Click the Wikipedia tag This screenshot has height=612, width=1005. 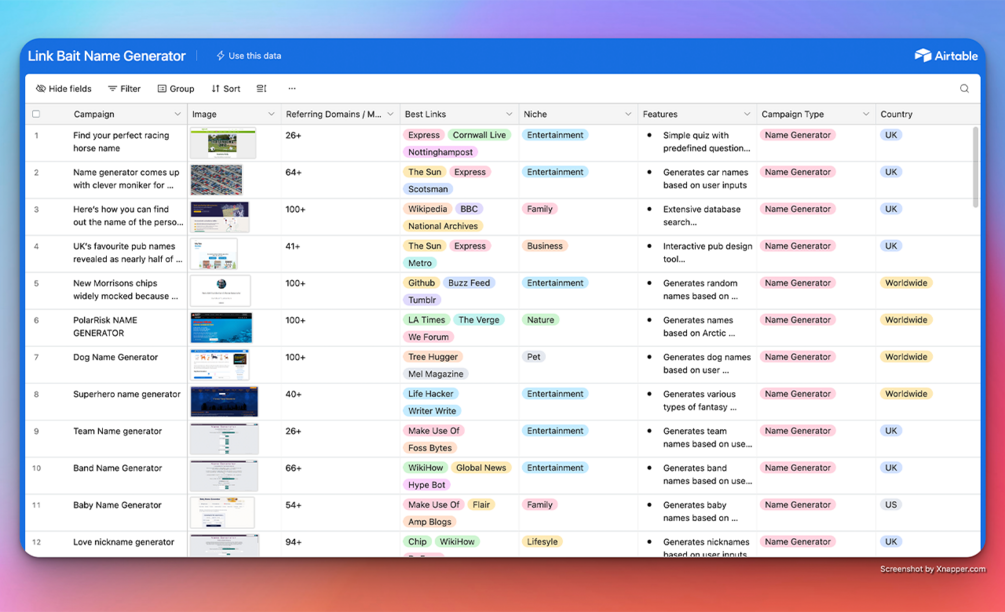[x=428, y=209]
